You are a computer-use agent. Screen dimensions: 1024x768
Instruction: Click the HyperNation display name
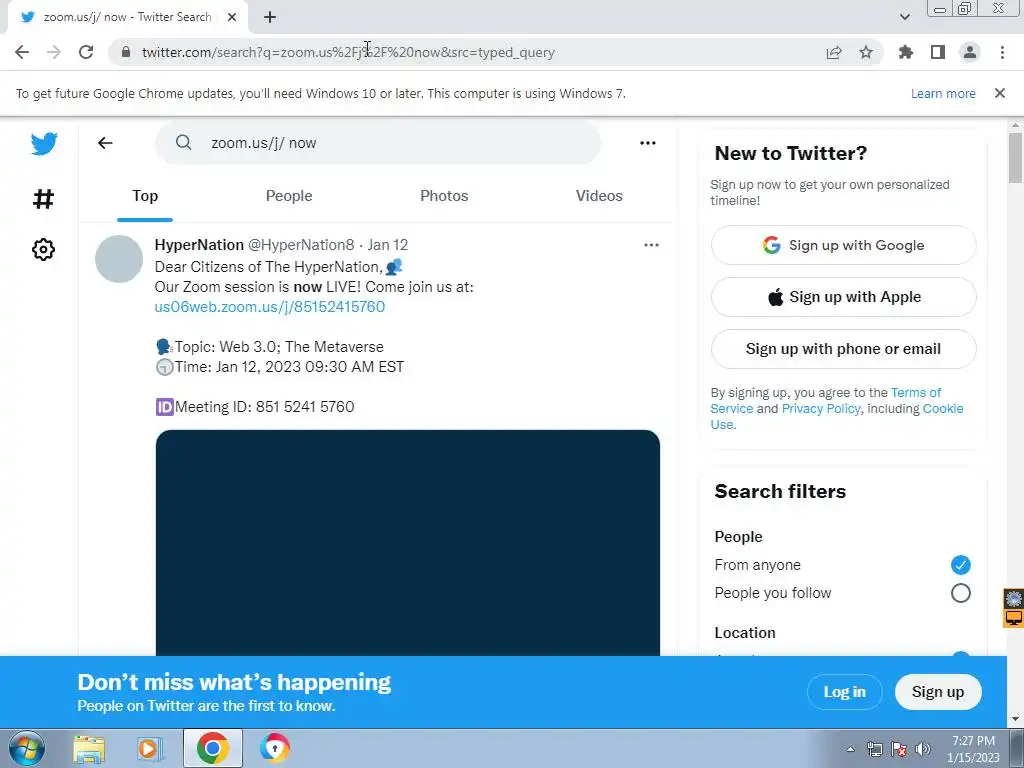point(199,245)
